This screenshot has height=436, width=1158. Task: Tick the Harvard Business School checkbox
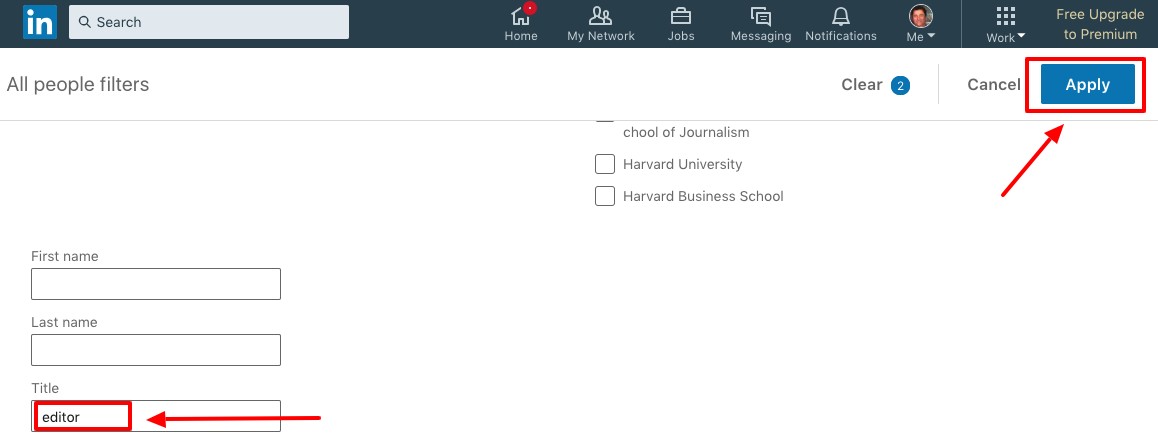point(605,196)
